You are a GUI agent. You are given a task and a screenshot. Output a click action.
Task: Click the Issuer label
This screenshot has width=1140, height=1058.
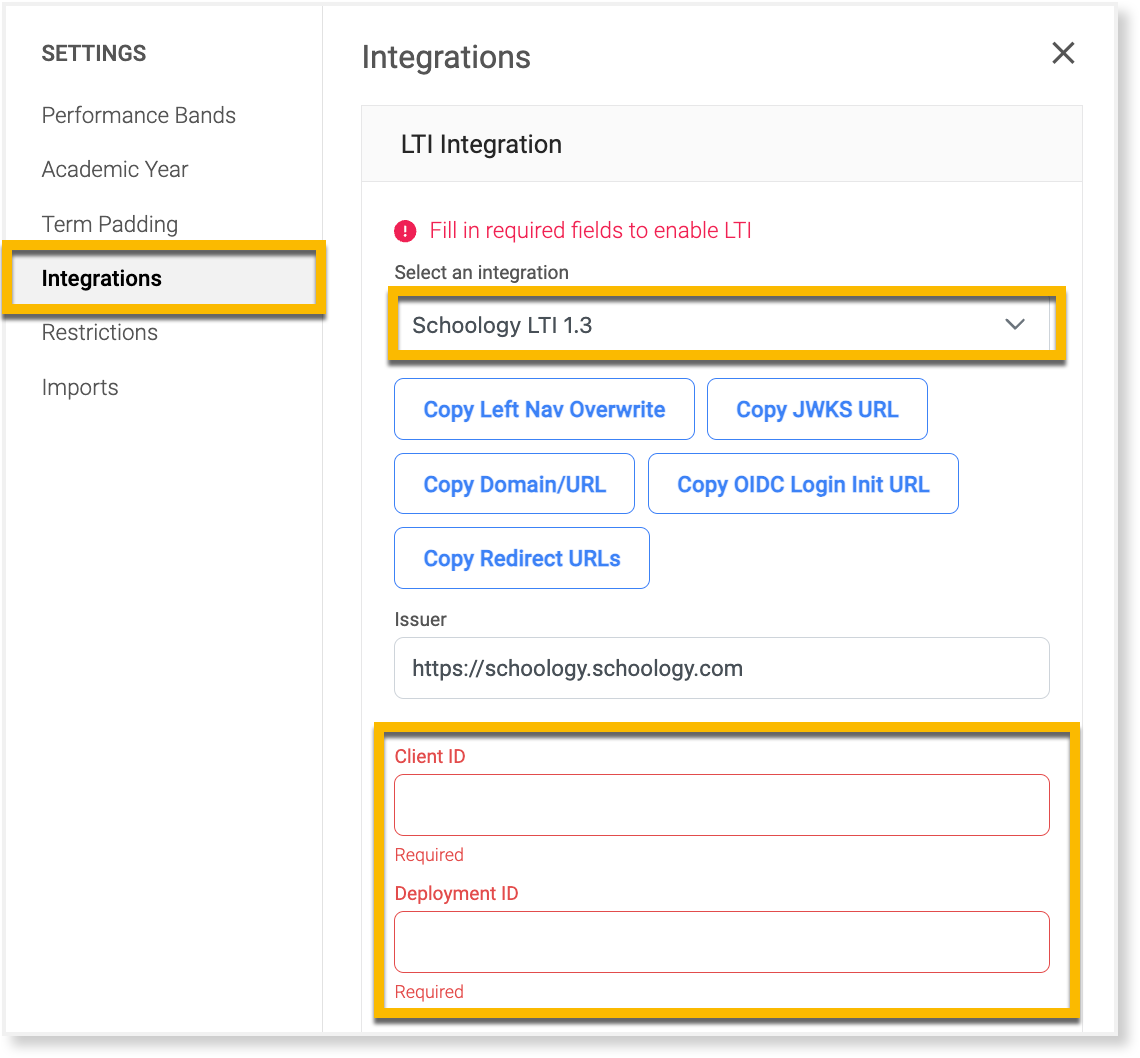click(x=420, y=620)
